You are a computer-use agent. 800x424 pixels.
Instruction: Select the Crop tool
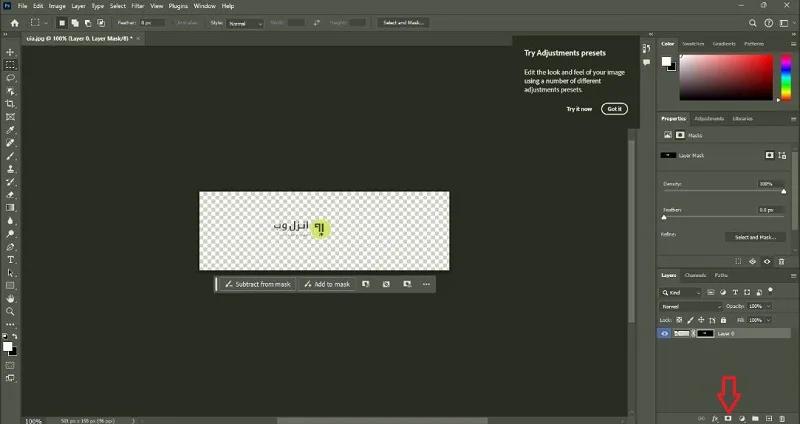click(10, 104)
